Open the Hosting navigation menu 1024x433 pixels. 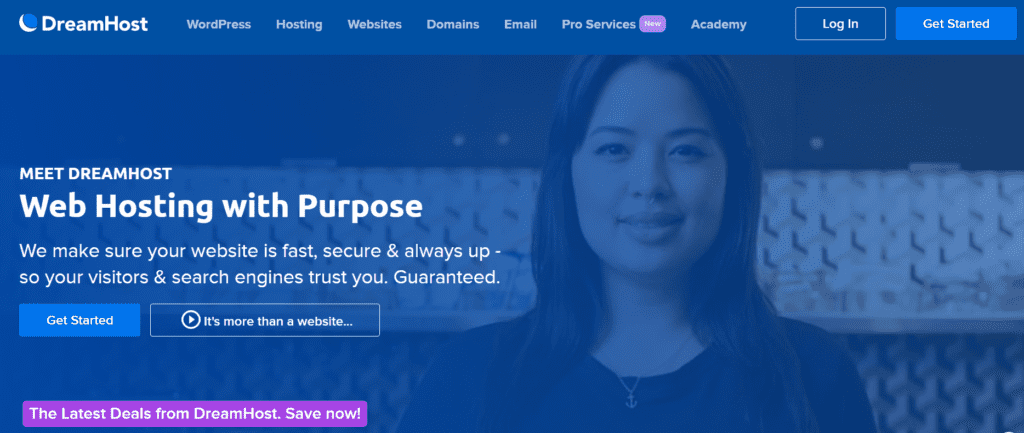299,24
